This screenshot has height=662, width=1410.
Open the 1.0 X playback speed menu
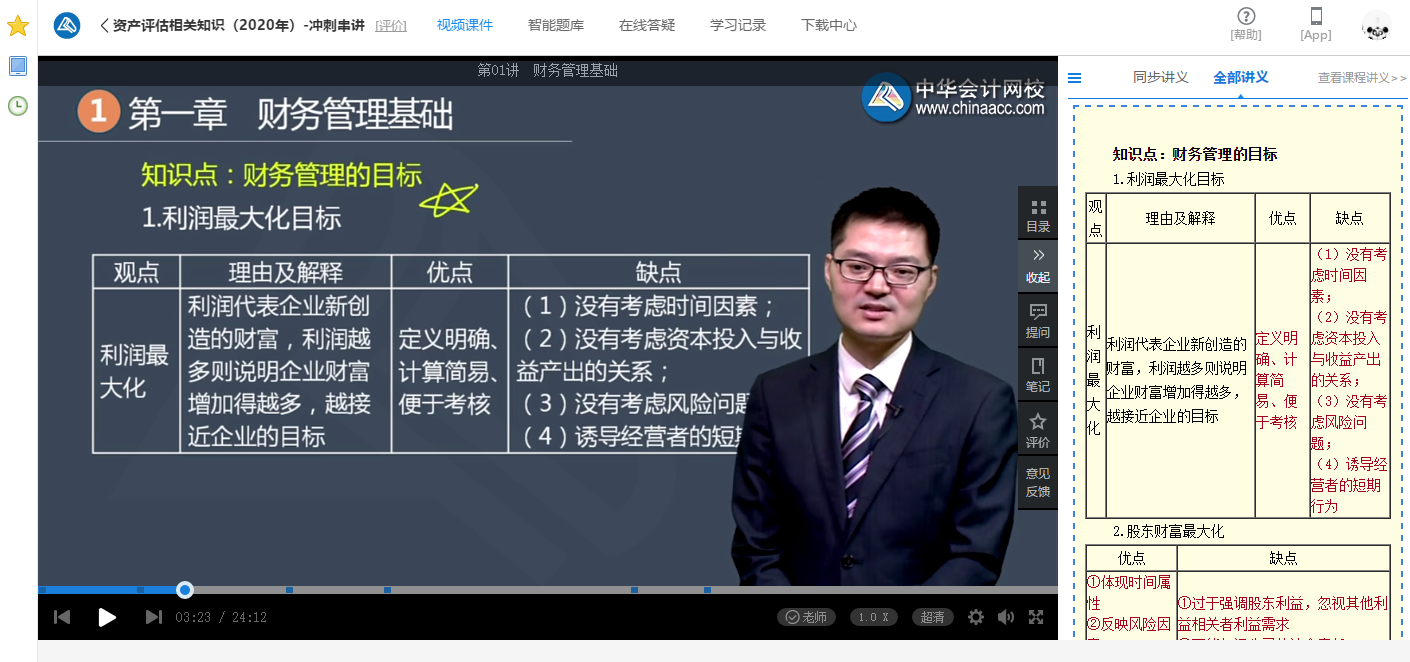[x=873, y=617]
